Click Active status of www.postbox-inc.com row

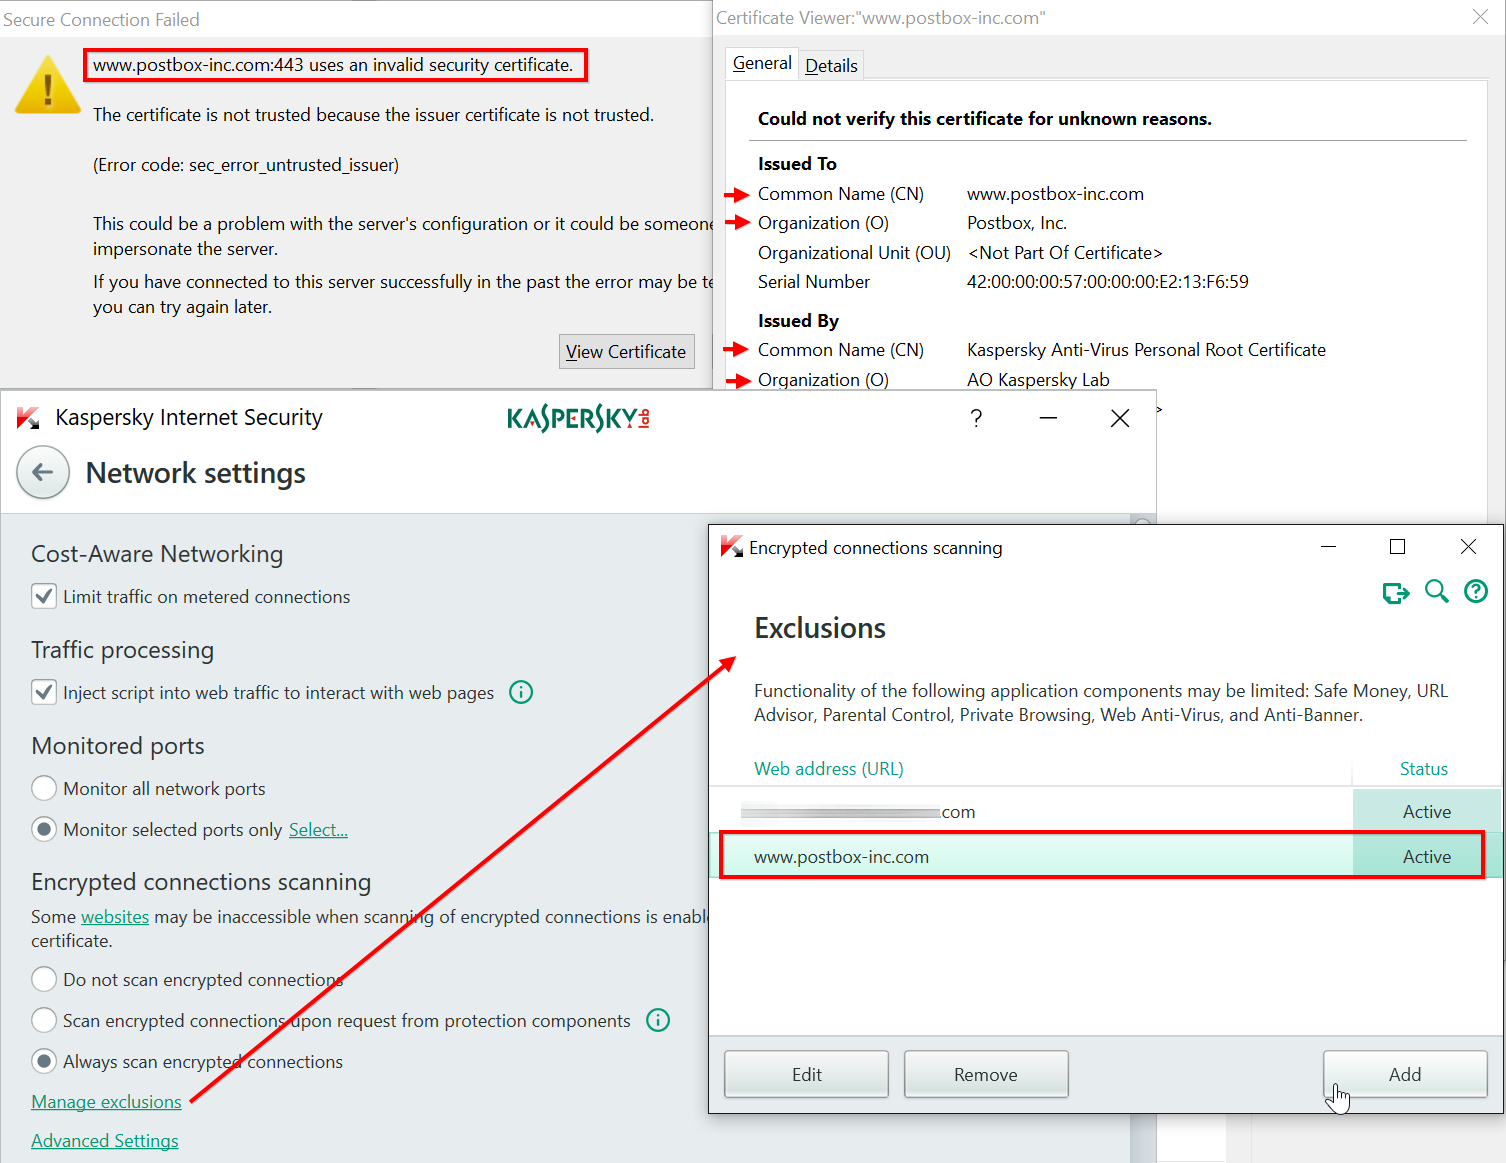pyautogui.click(x=1426, y=856)
